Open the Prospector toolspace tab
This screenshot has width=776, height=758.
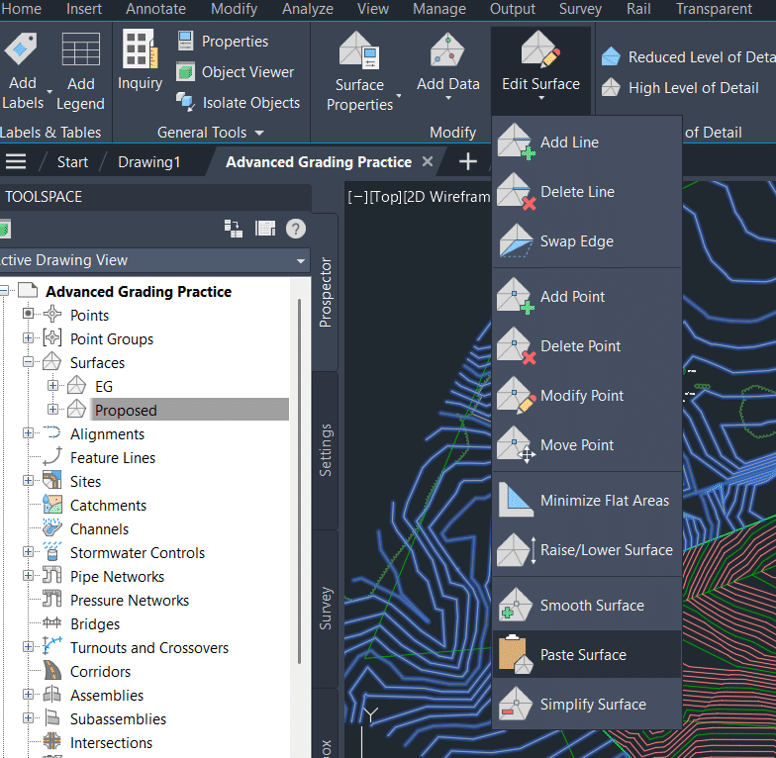325,292
